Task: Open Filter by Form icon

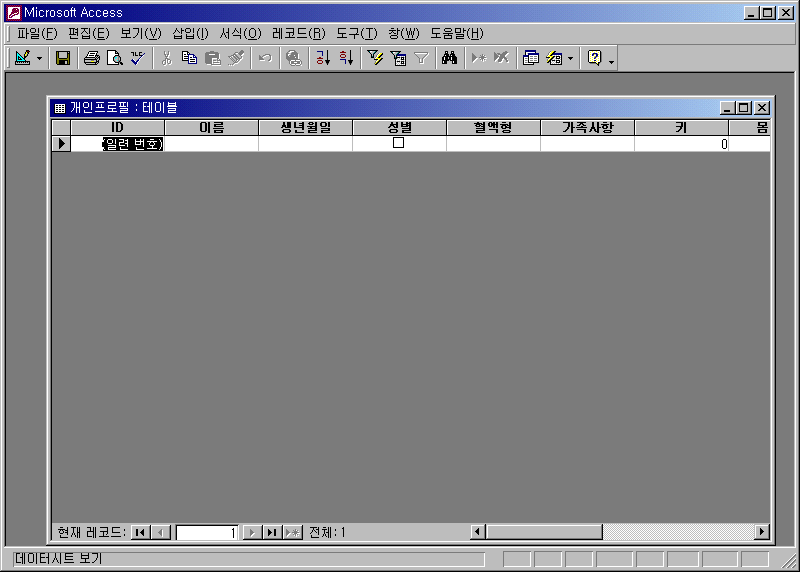Action: click(398, 58)
